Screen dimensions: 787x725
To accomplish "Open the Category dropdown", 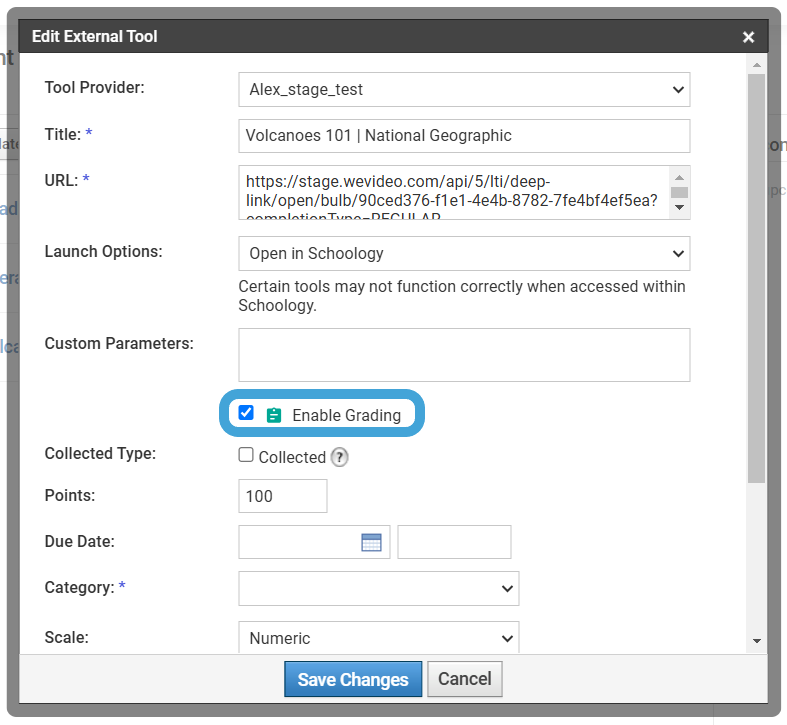I will coord(378,588).
